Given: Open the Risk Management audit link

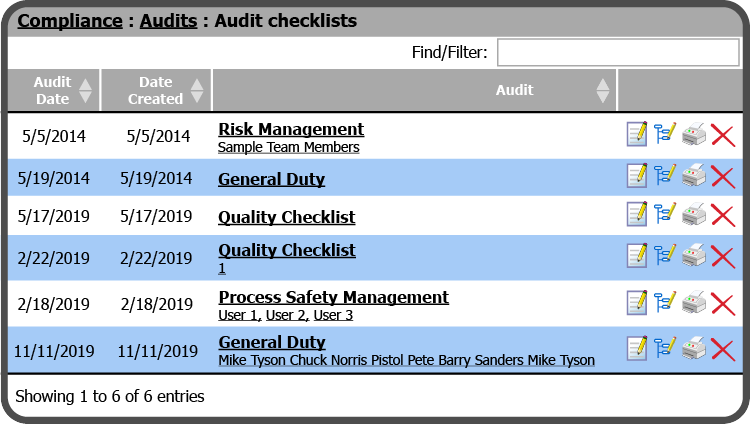Looking at the screenshot, I should tap(290, 129).
